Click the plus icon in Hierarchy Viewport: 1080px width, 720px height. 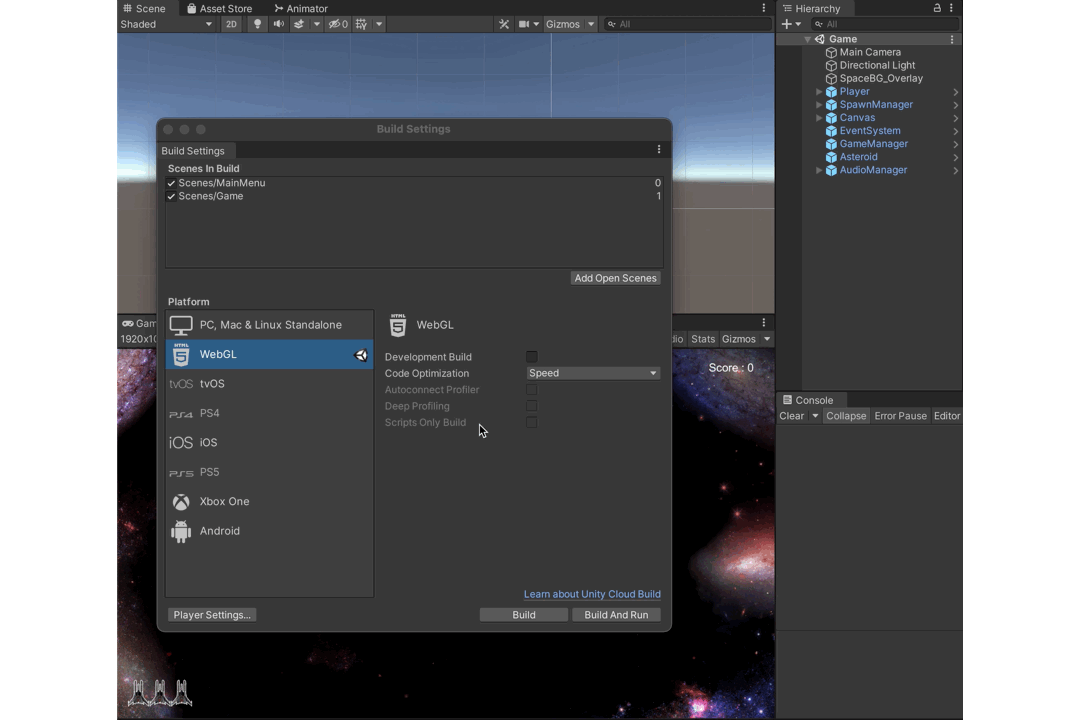tap(787, 24)
